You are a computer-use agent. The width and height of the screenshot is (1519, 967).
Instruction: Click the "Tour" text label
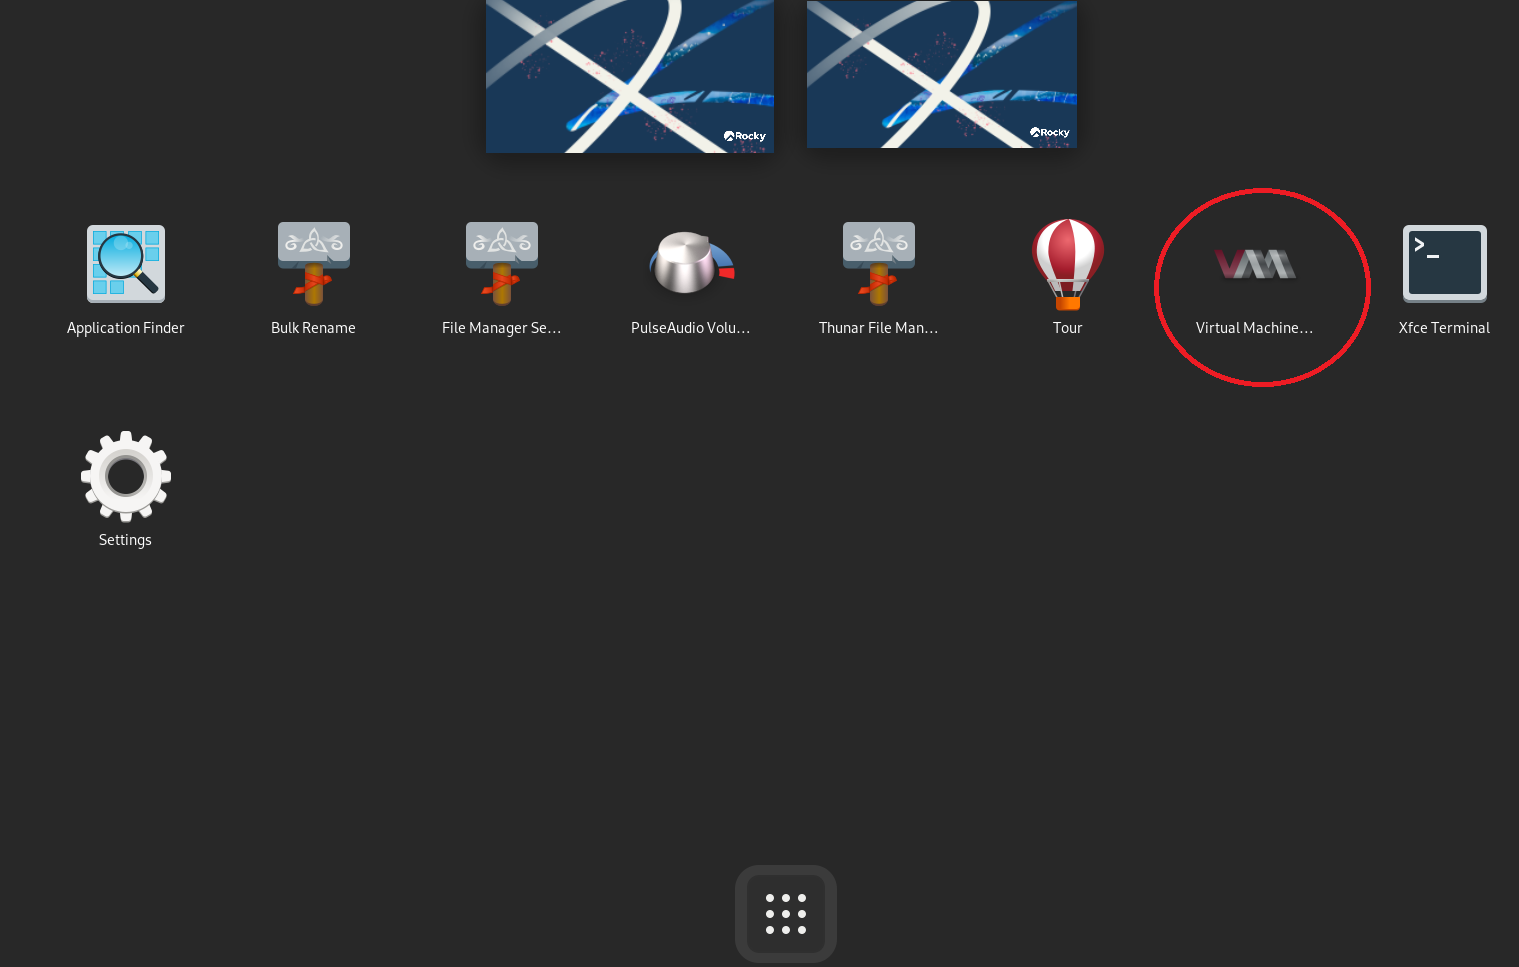1067,328
